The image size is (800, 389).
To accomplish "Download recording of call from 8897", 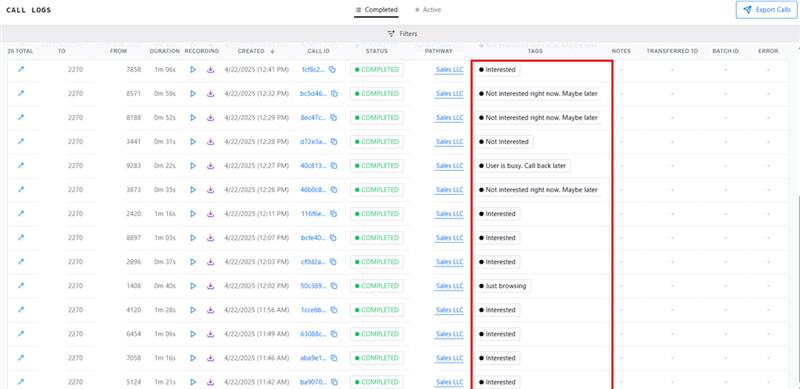I will click(x=210, y=237).
